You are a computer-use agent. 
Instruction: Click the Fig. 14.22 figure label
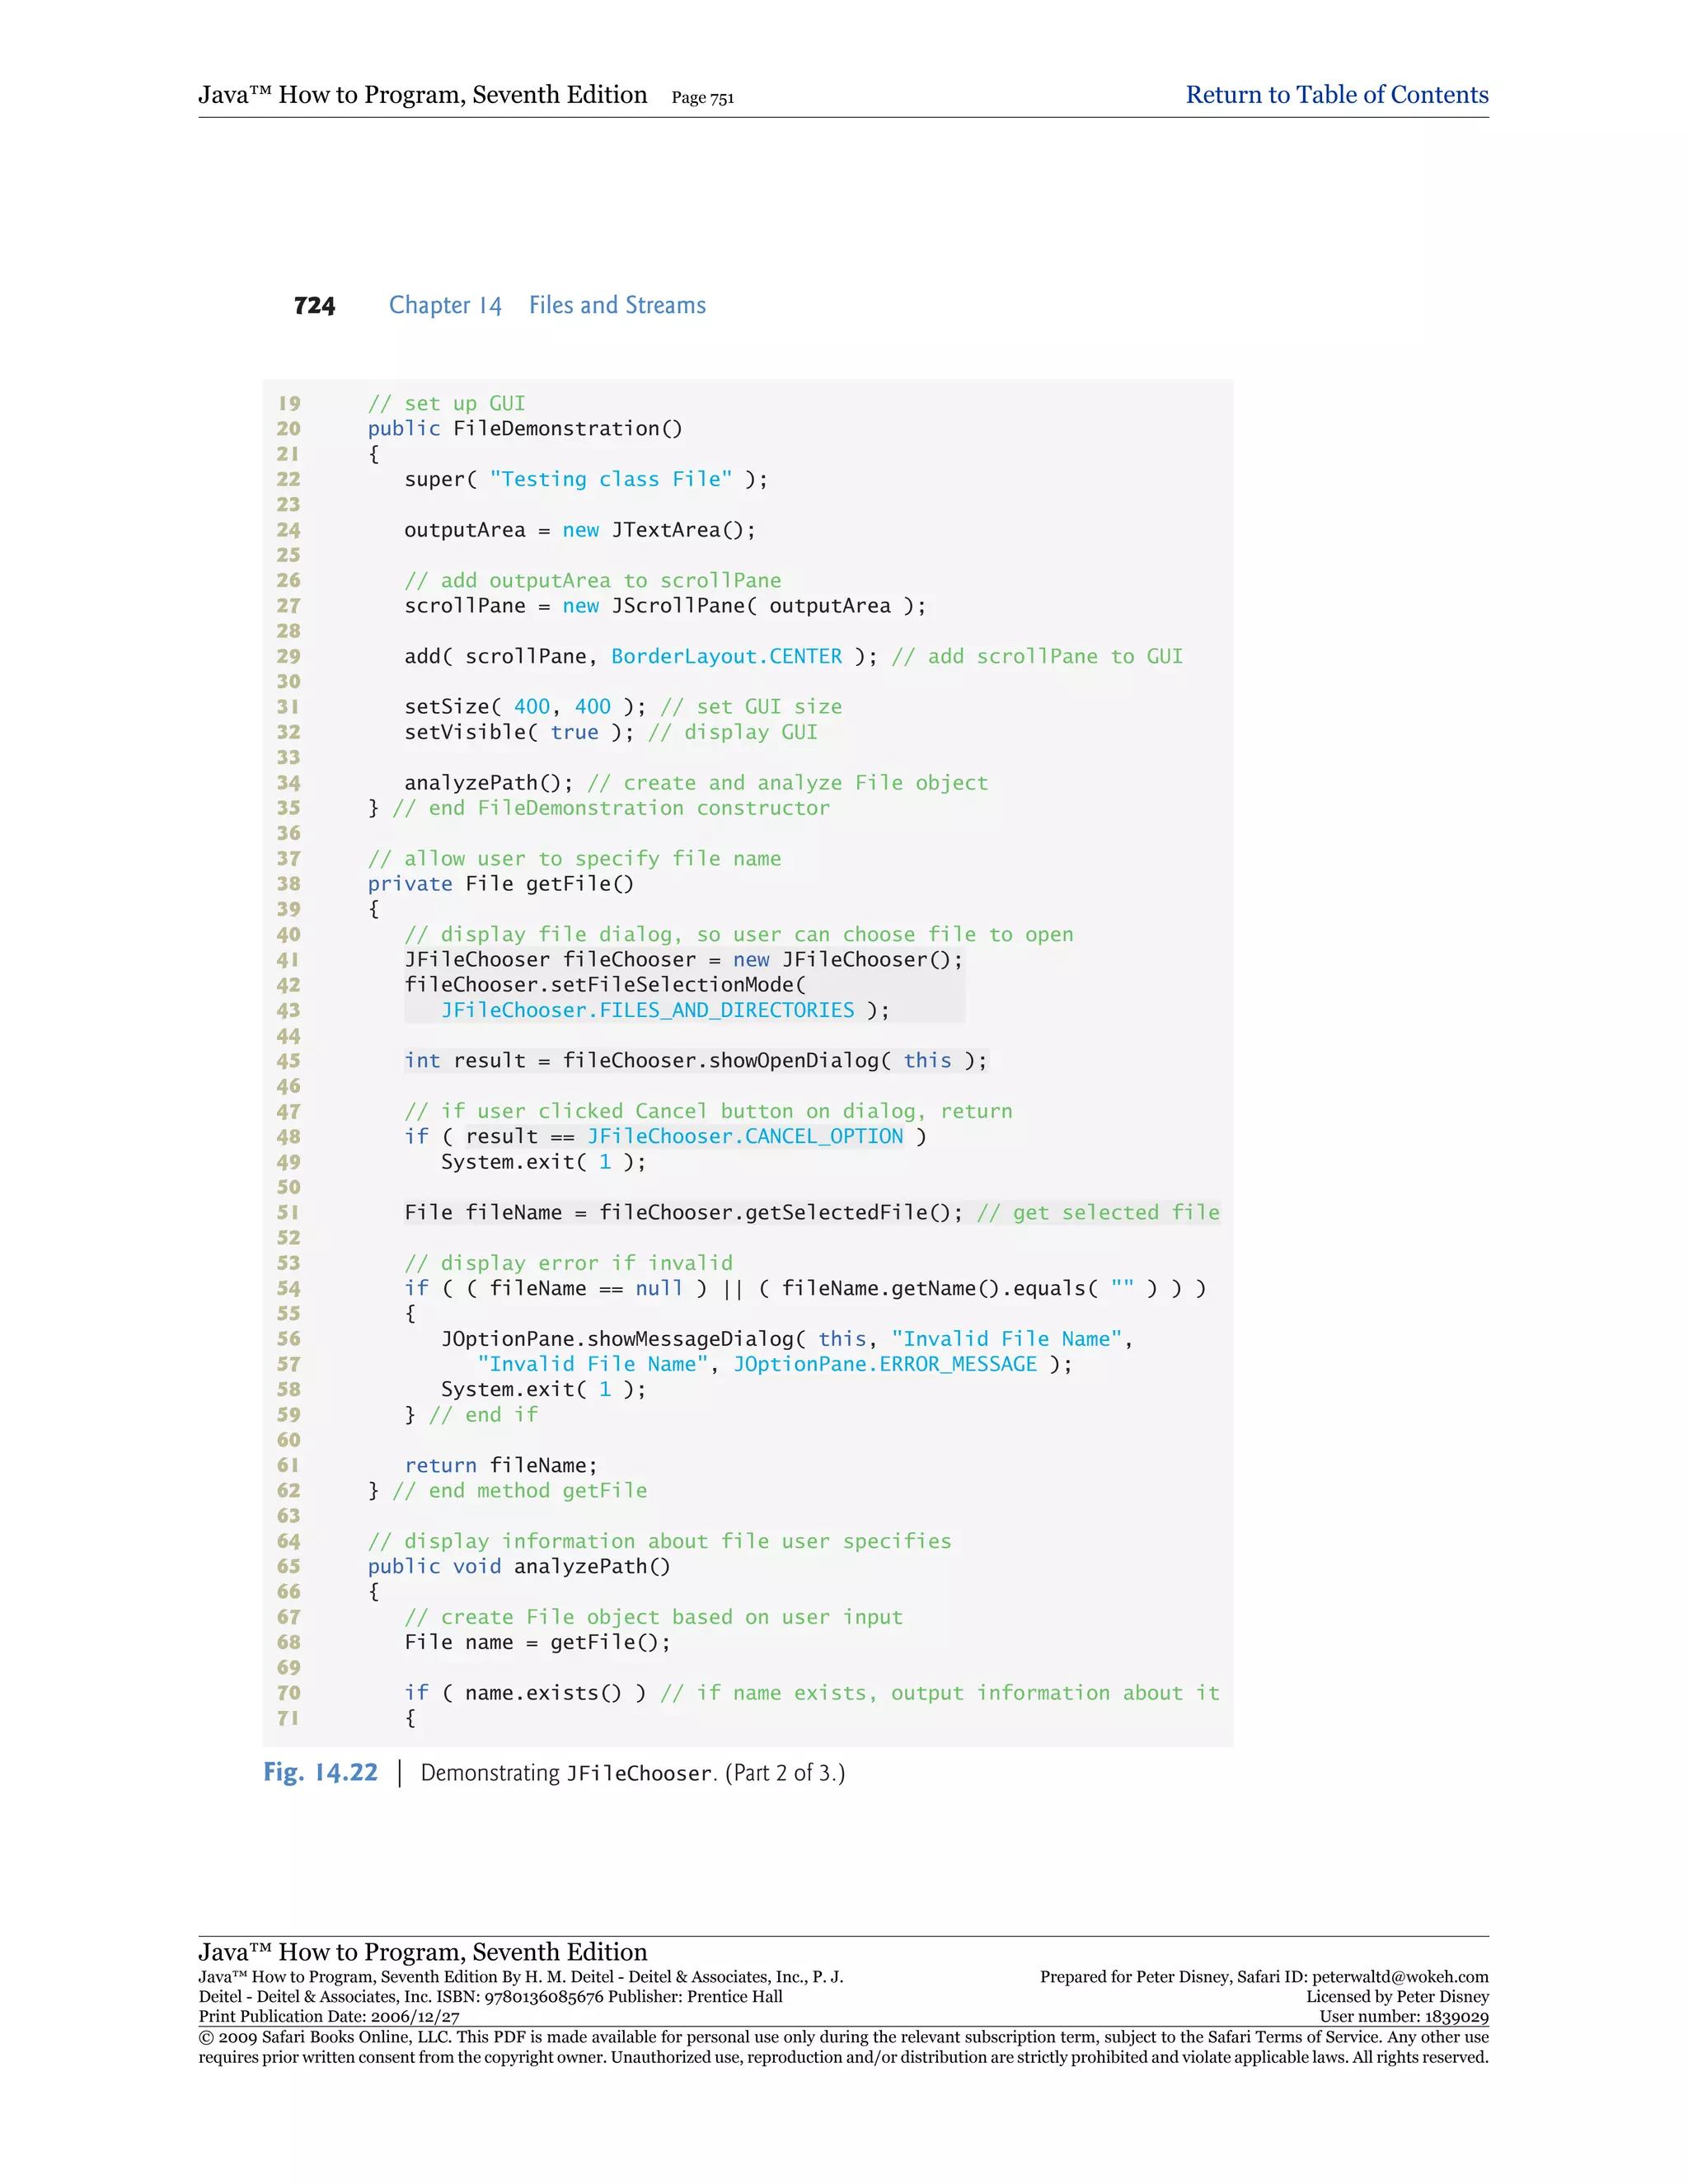click(320, 1773)
